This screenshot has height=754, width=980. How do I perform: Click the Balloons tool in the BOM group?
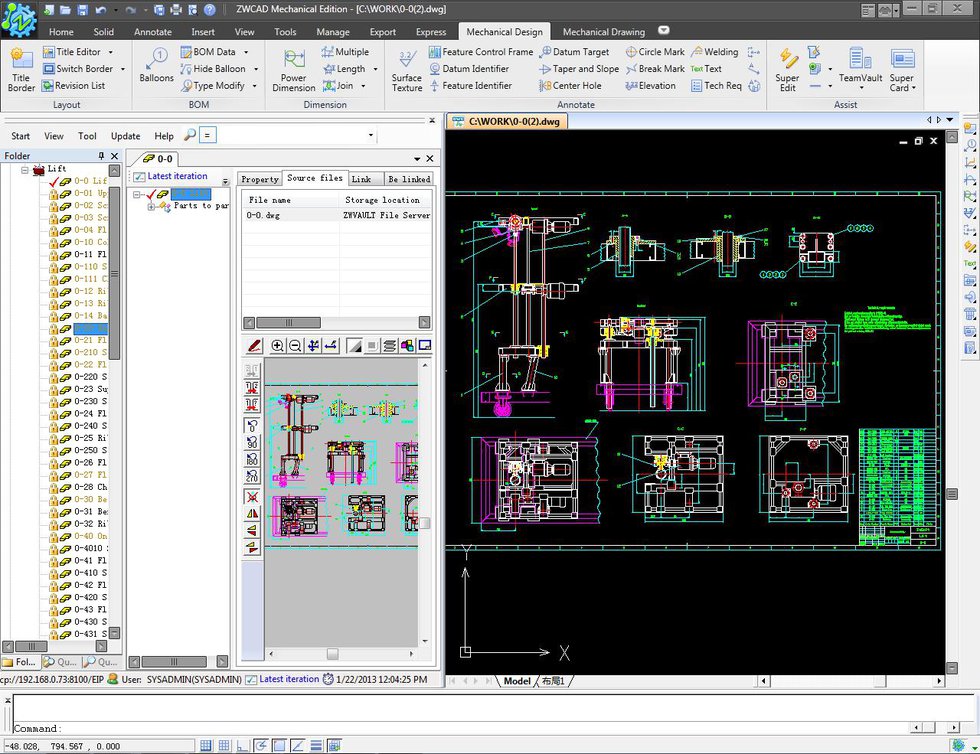click(156, 65)
